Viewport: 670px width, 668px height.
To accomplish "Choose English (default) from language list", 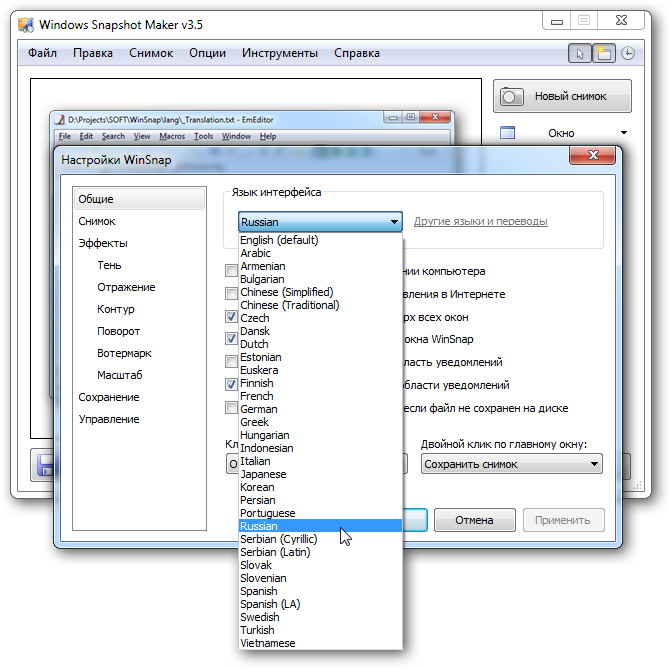I will point(320,240).
